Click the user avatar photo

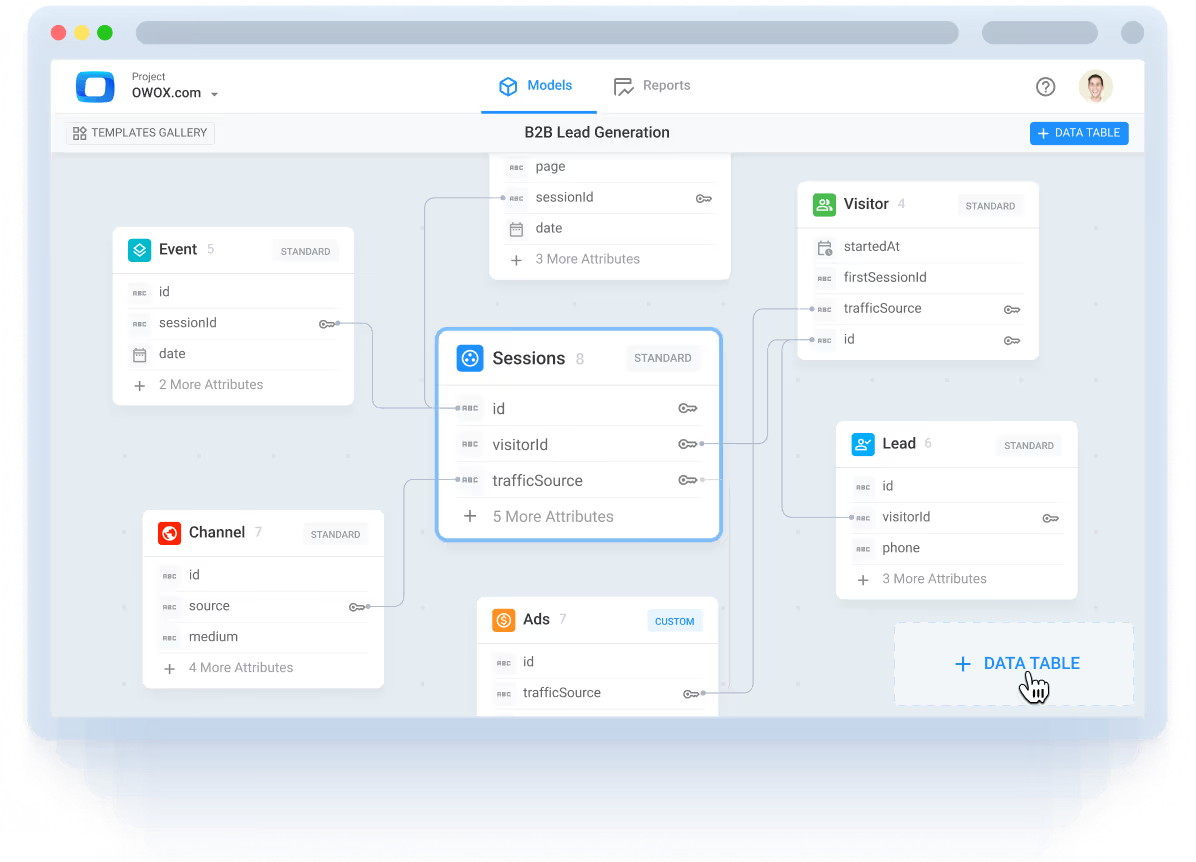pos(1095,87)
